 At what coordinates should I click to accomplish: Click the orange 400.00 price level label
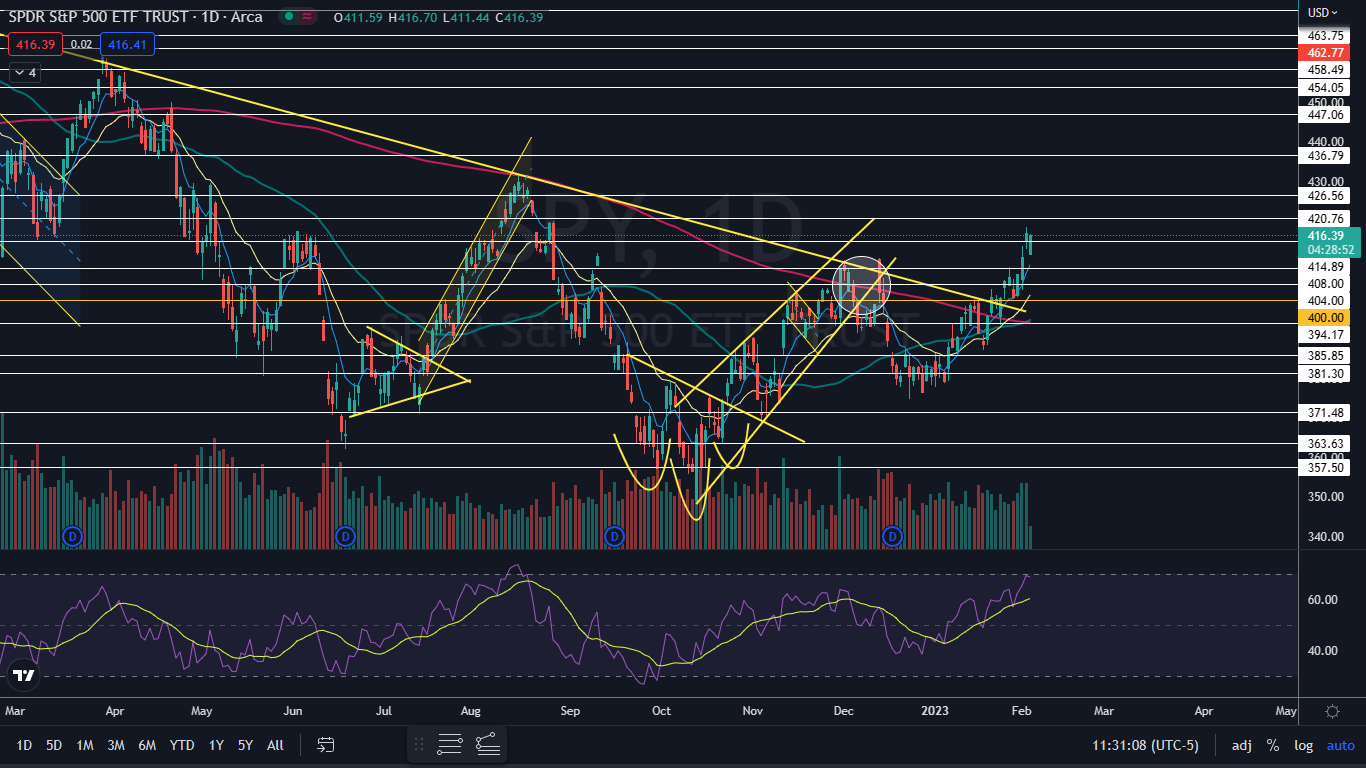(x=1322, y=316)
